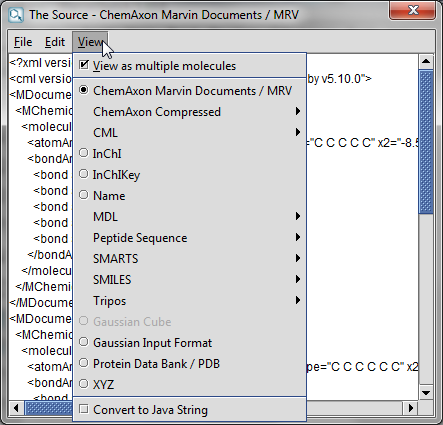
Task: Click the vertical scrollbar down arrow
Action: 426,392
